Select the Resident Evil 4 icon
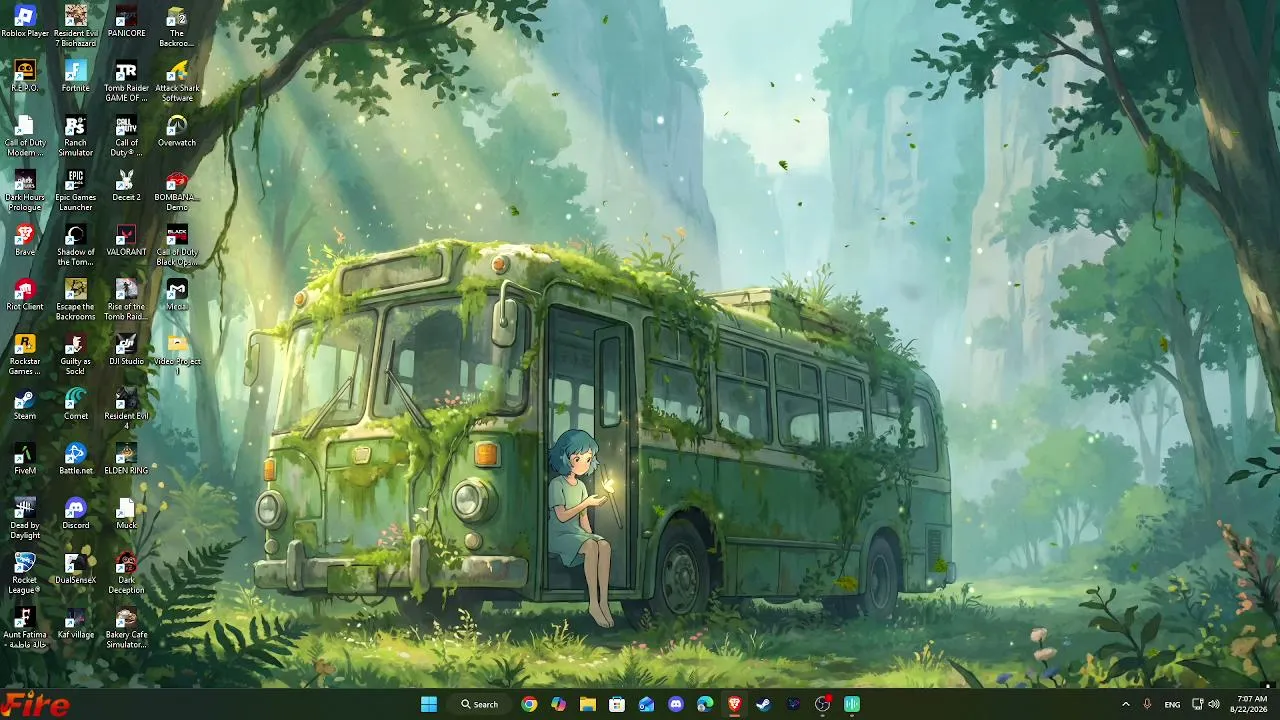The width and height of the screenshot is (1280, 720). coord(126,409)
